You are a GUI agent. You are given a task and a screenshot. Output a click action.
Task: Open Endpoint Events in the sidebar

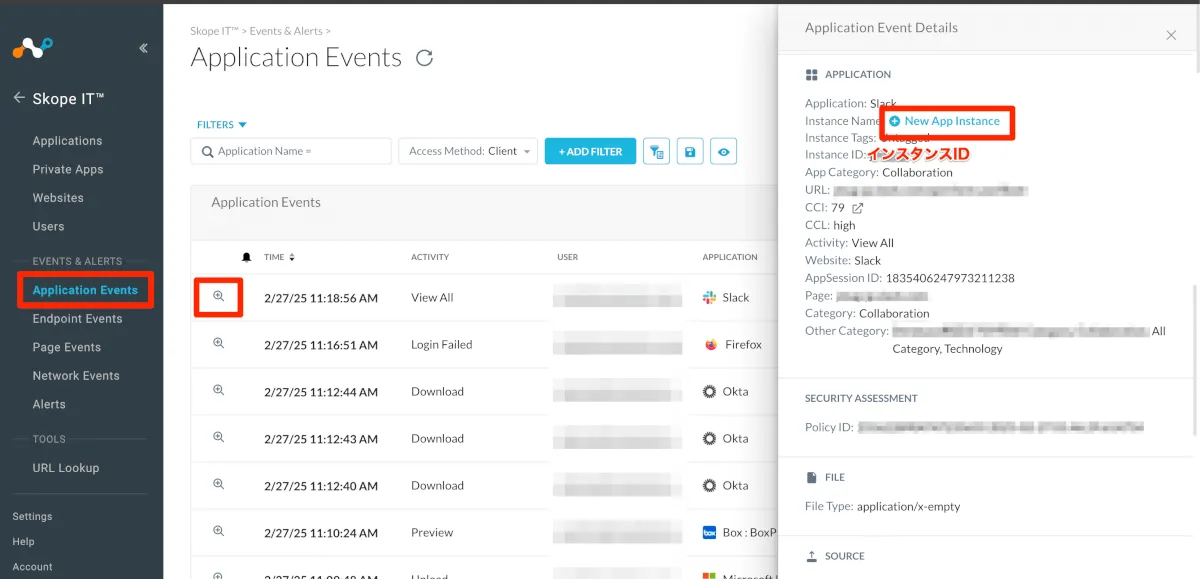point(77,319)
